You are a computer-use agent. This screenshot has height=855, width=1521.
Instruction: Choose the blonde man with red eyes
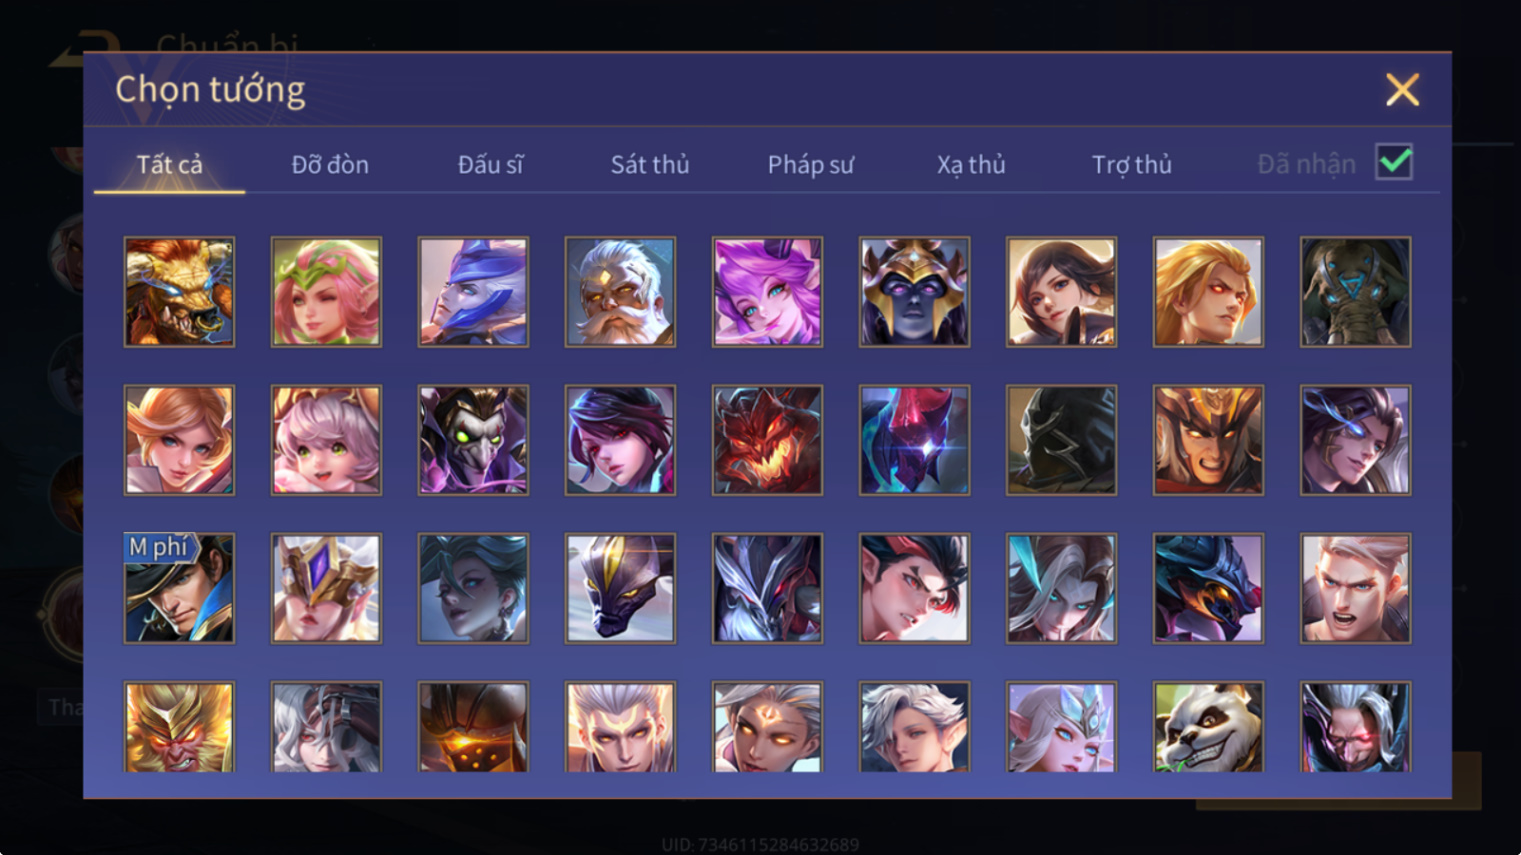(1208, 292)
